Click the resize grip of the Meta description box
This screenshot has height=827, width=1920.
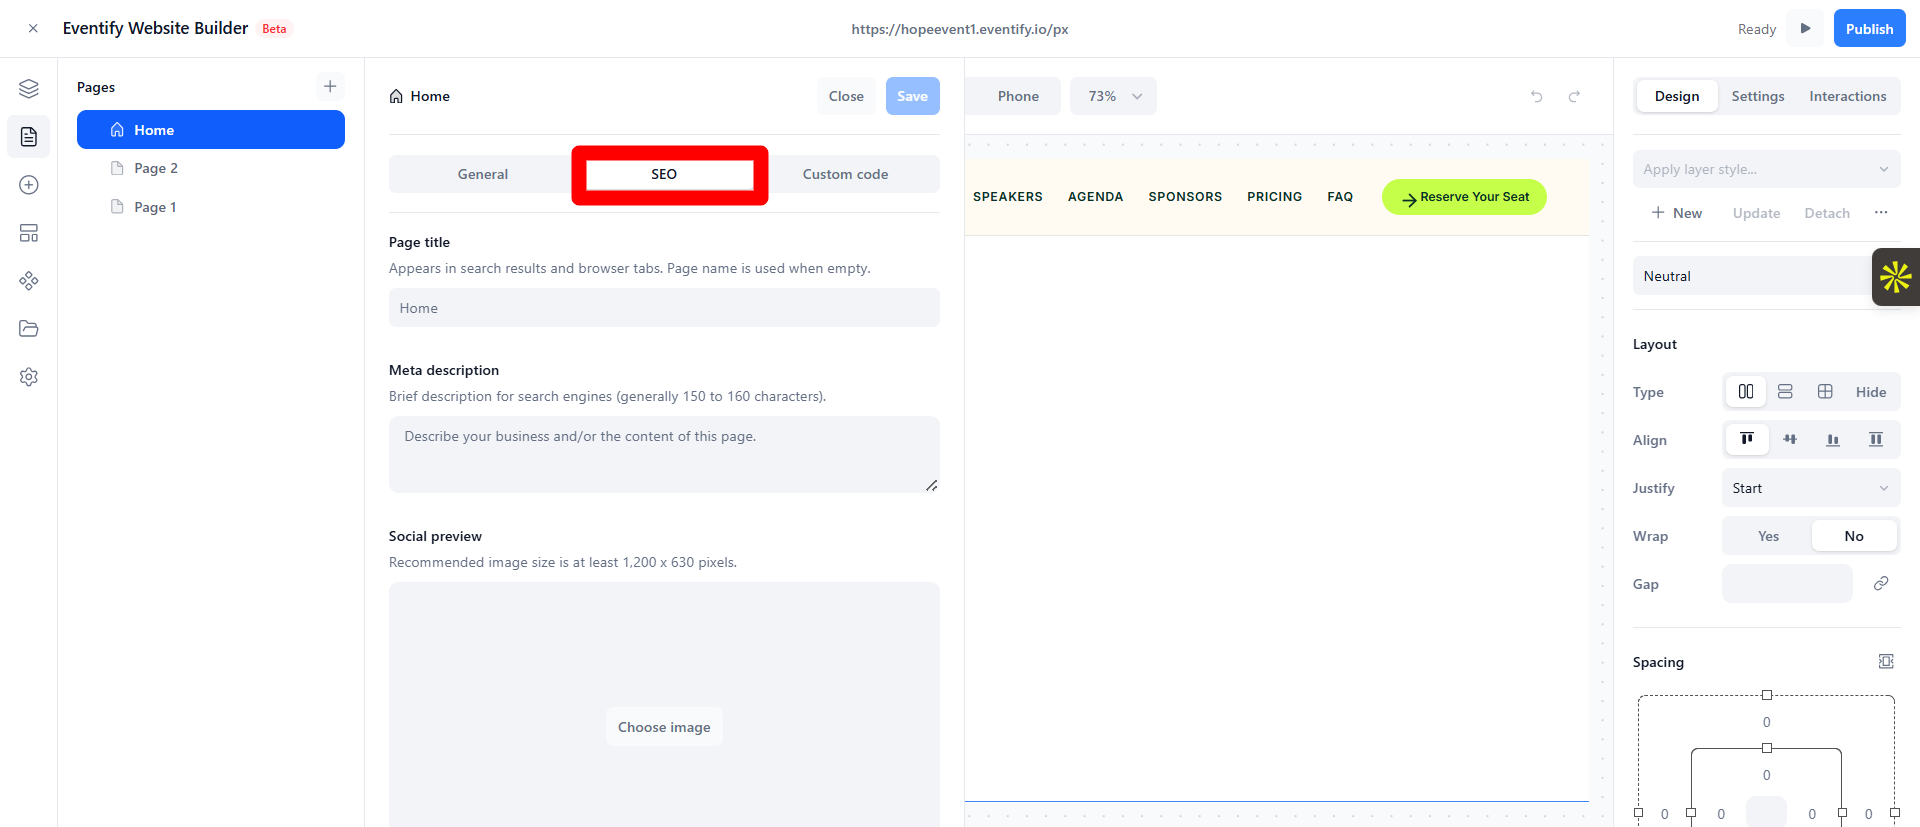[x=932, y=485]
